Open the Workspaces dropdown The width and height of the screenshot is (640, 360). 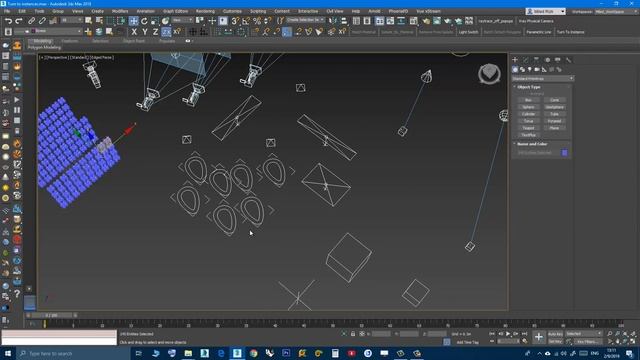[616, 11]
